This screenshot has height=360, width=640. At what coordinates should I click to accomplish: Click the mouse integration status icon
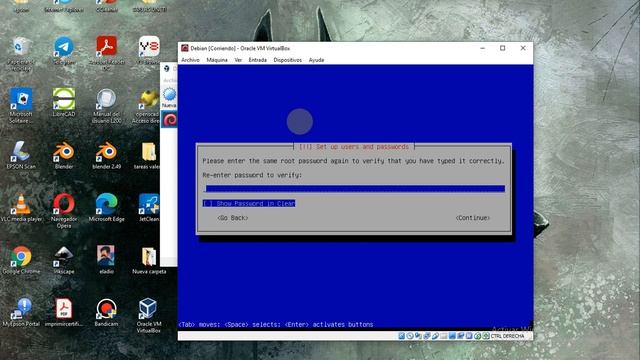pyautogui.click(x=478, y=336)
